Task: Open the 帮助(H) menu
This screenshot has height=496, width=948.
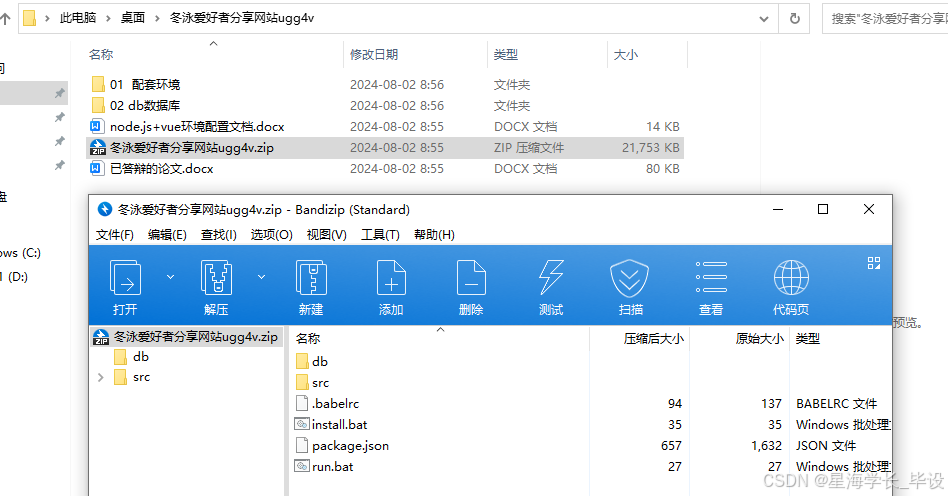Action: pyautogui.click(x=434, y=235)
